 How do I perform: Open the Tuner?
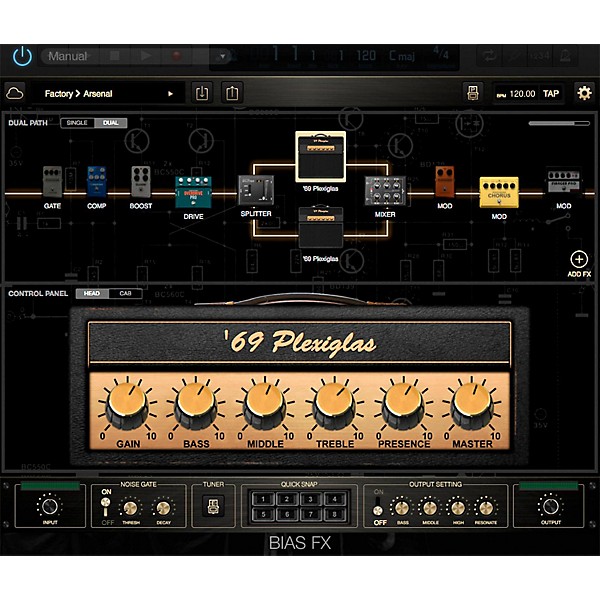tap(212, 507)
